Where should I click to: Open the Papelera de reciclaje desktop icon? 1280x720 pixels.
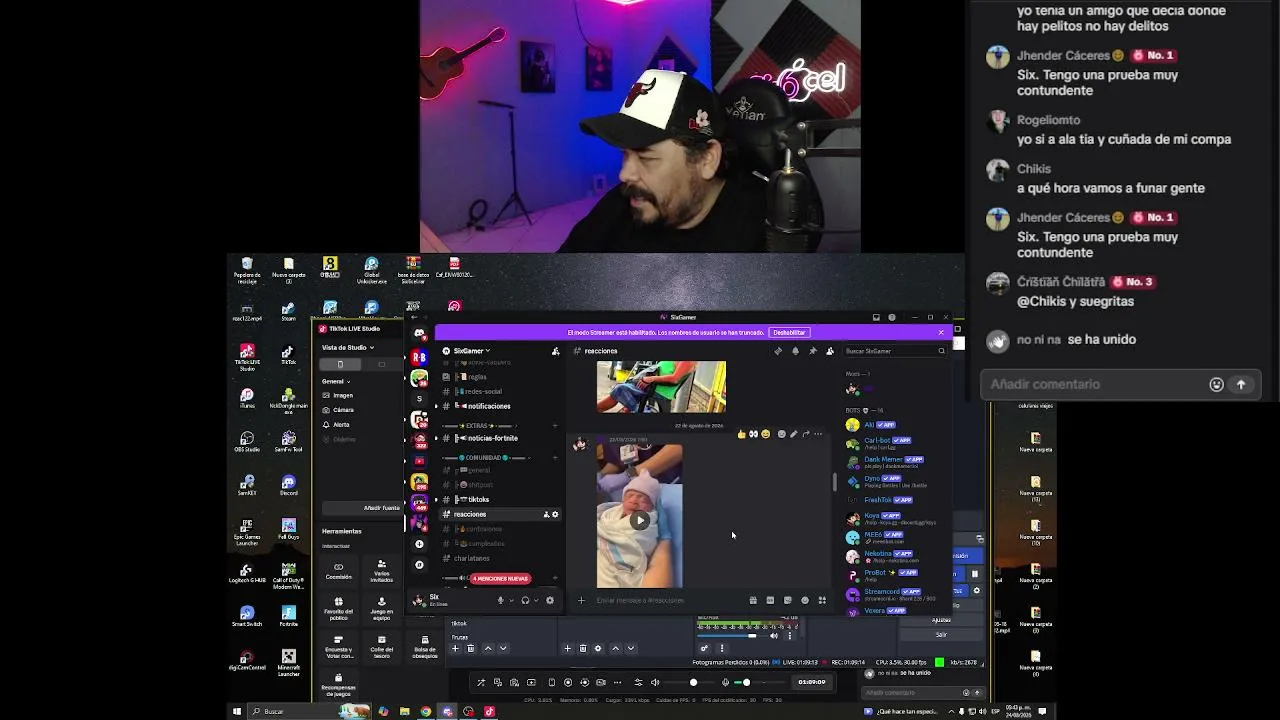pos(247,269)
